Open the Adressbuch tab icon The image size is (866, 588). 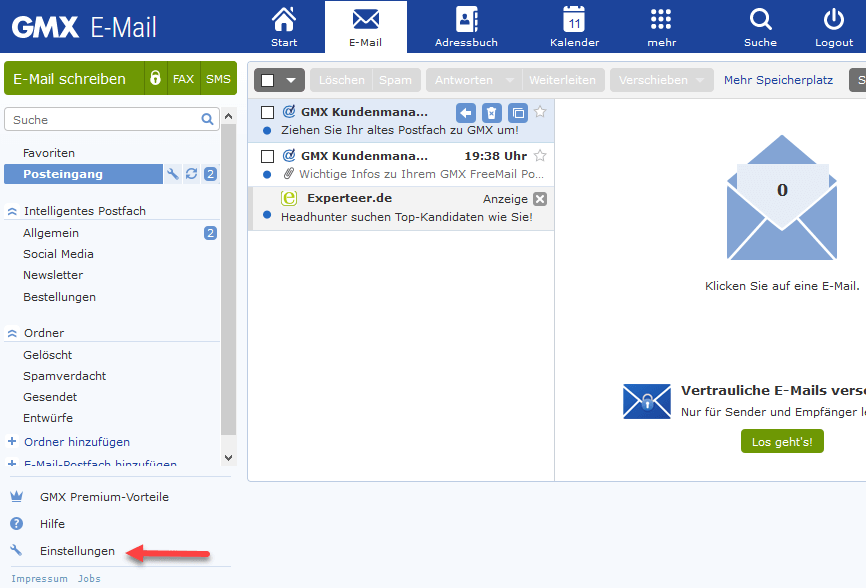click(x=466, y=20)
